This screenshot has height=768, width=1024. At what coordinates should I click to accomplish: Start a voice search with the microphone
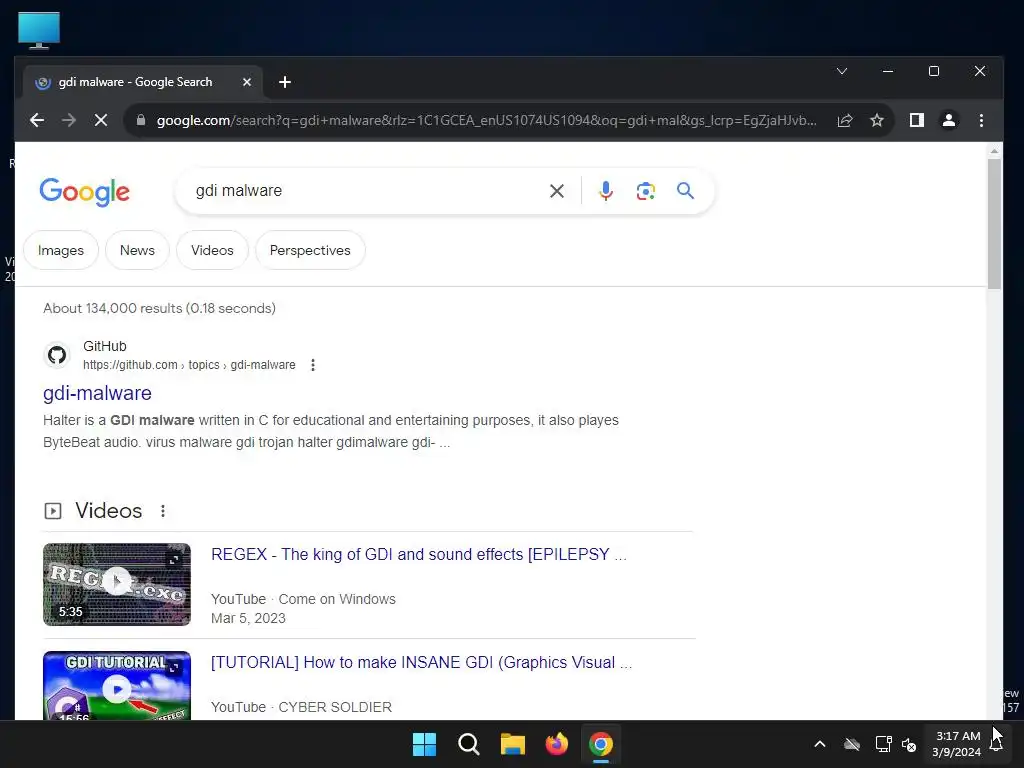[x=605, y=191]
